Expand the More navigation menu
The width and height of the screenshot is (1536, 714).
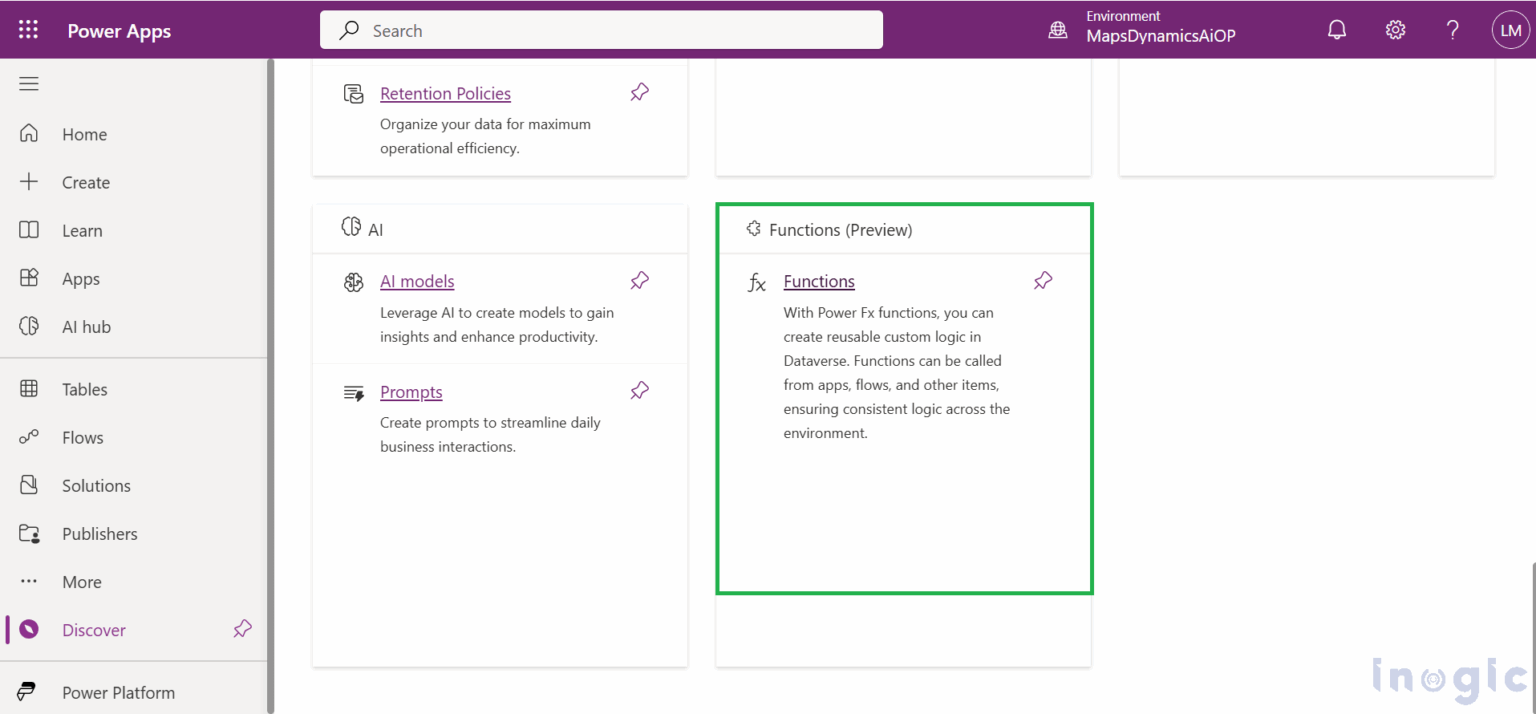pyautogui.click(x=81, y=581)
